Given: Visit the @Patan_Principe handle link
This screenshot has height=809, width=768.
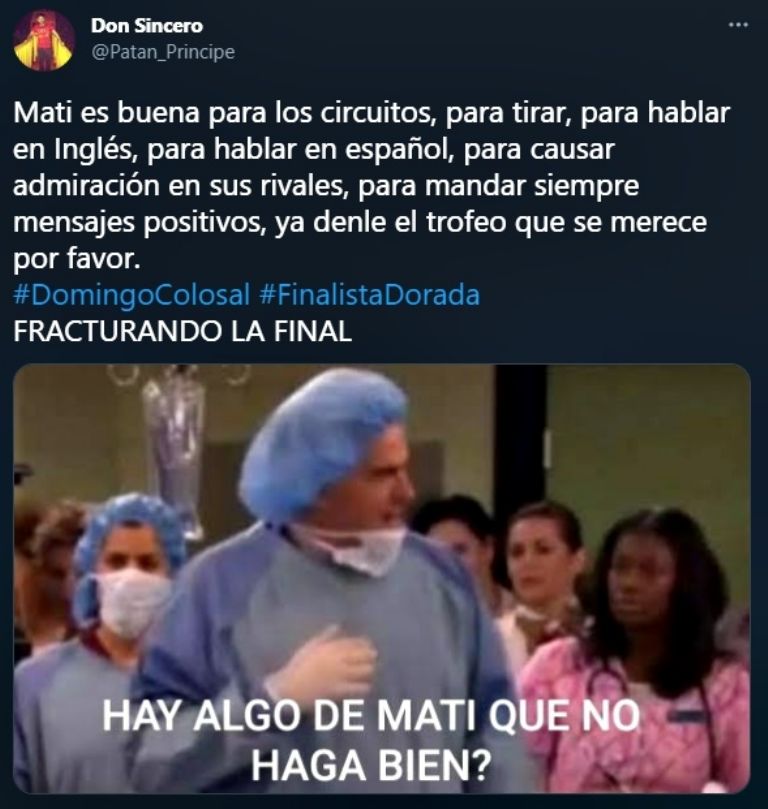Looking at the screenshot, I should [x=163, y=52].
